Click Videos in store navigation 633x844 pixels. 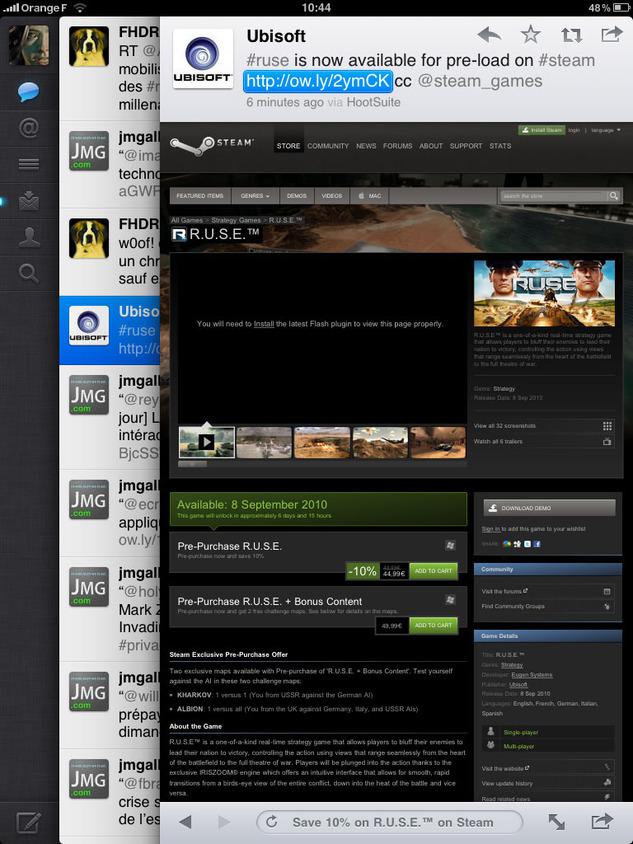pyautogui.click(x=332, y=196)
